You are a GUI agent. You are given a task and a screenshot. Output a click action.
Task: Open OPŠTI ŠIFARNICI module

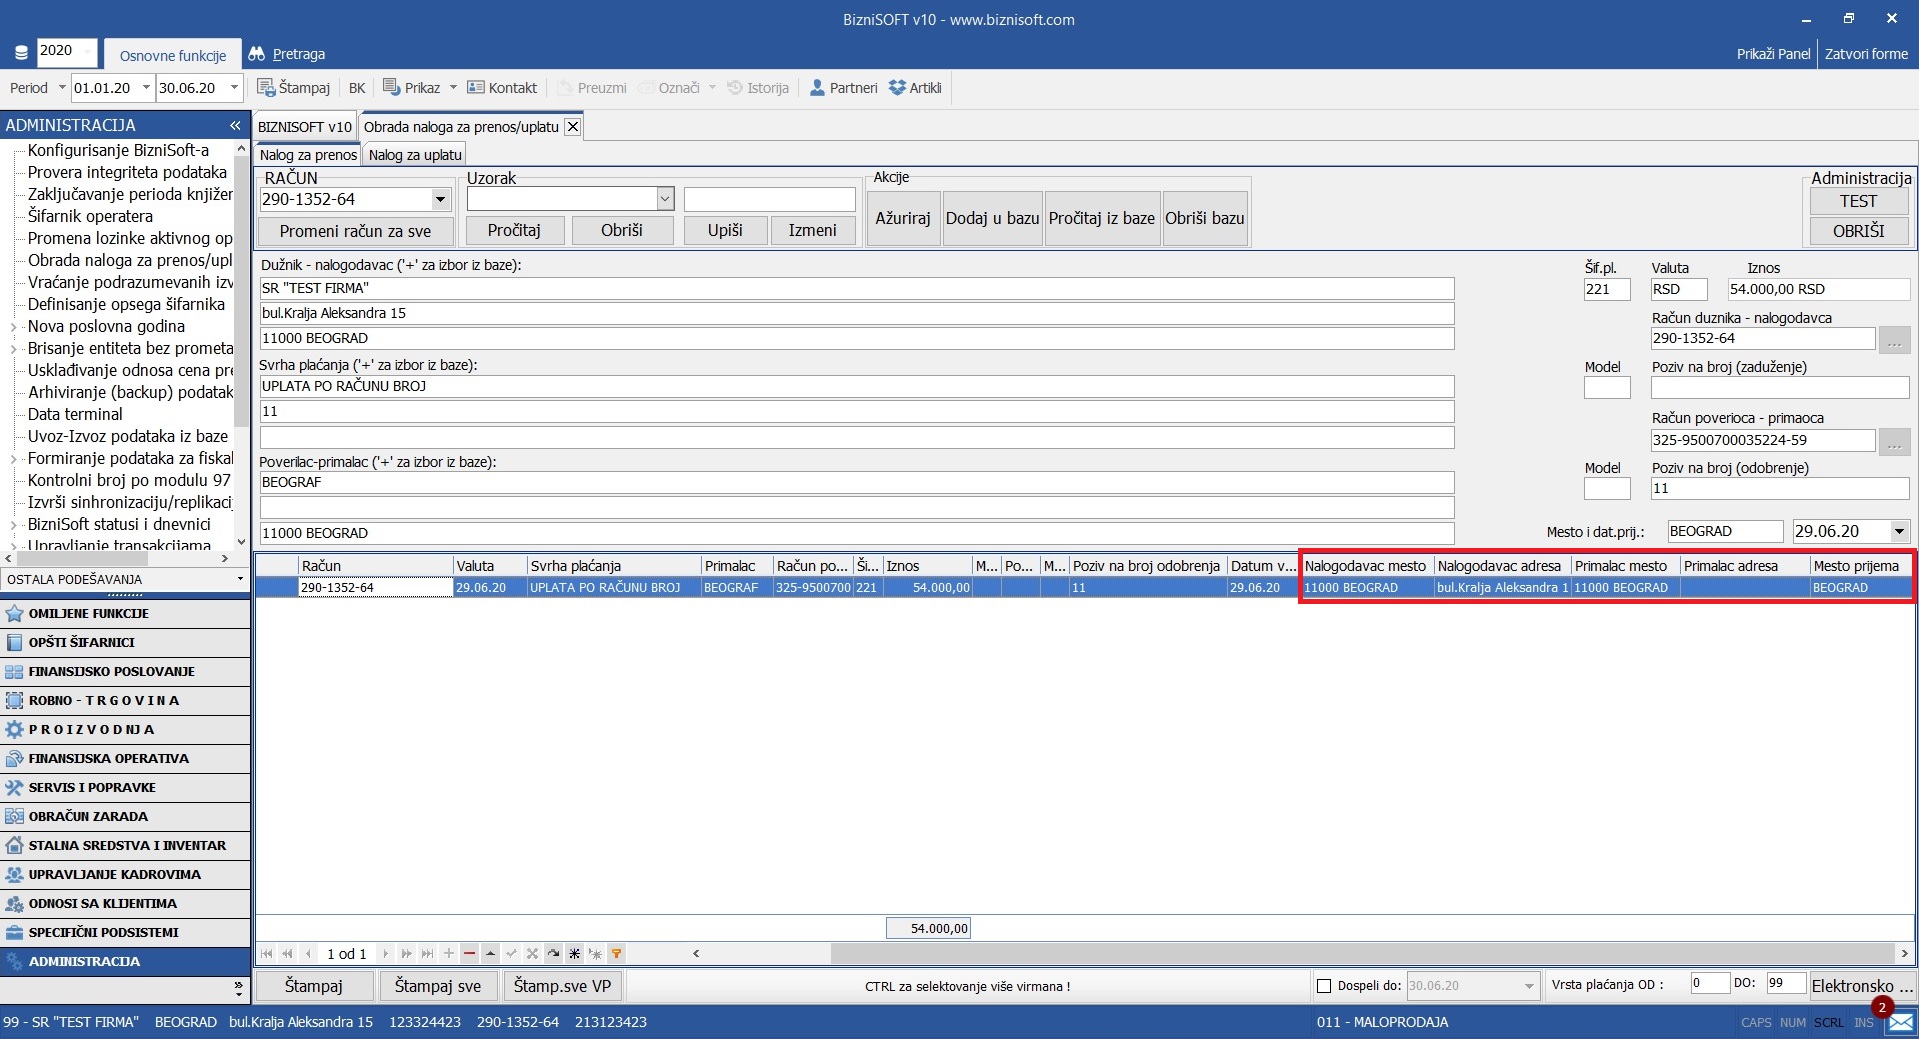pos(125,642)
